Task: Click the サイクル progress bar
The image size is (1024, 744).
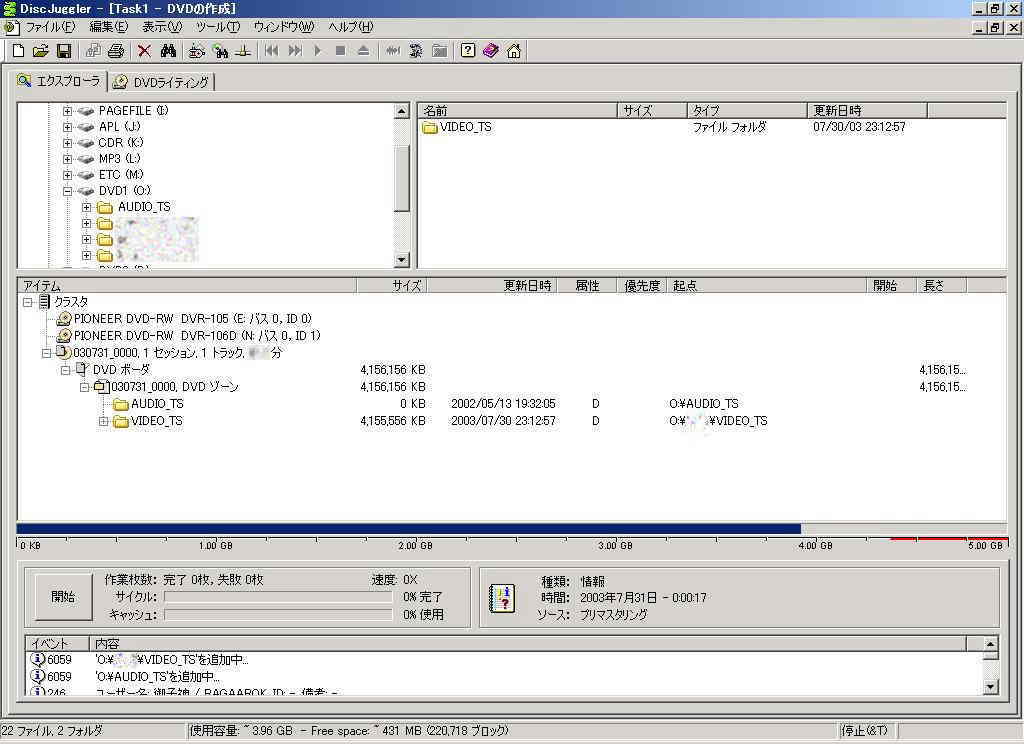Action: [x=278, y=597]
